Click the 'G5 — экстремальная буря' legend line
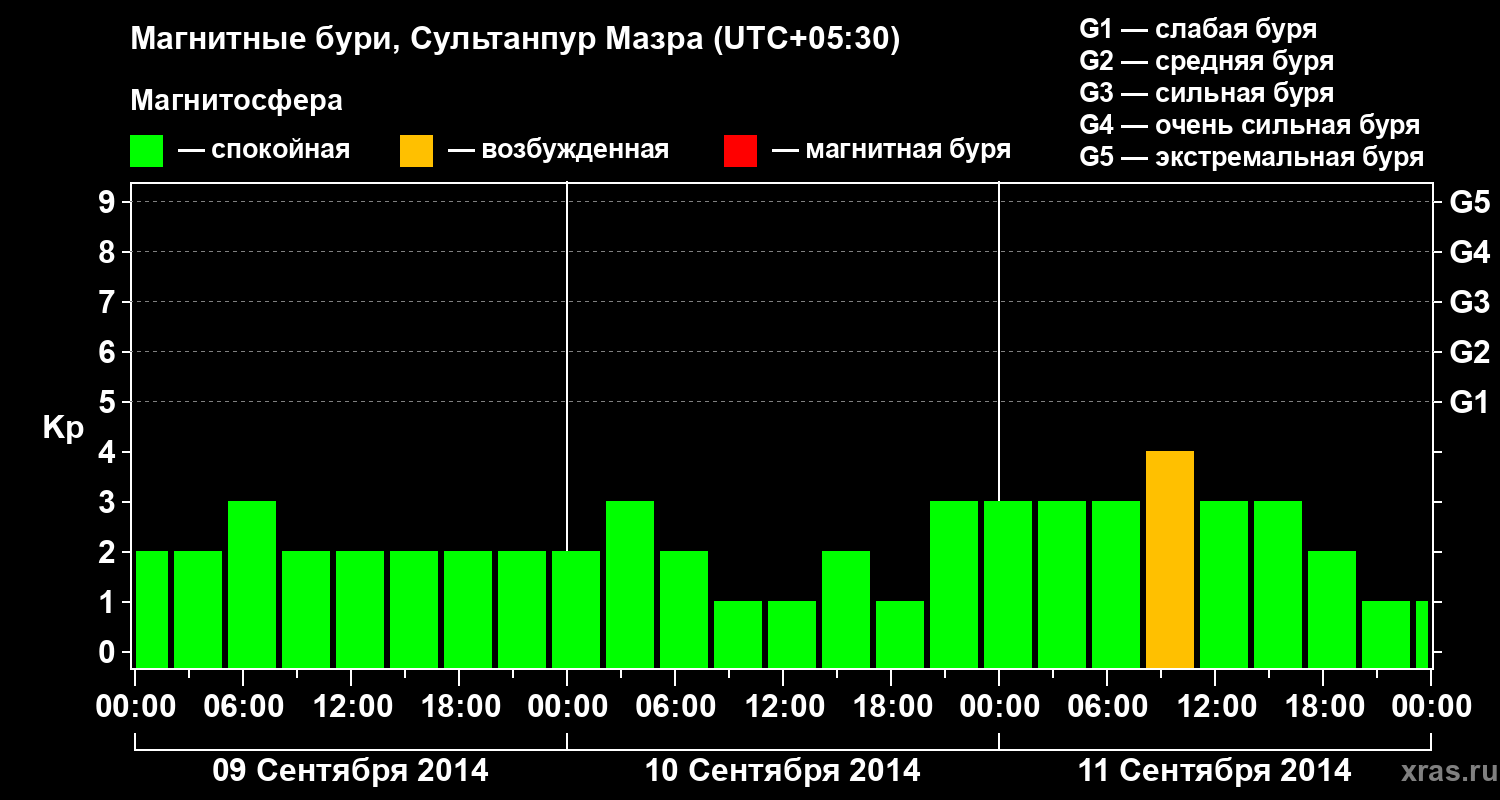 coord(1252,157)
